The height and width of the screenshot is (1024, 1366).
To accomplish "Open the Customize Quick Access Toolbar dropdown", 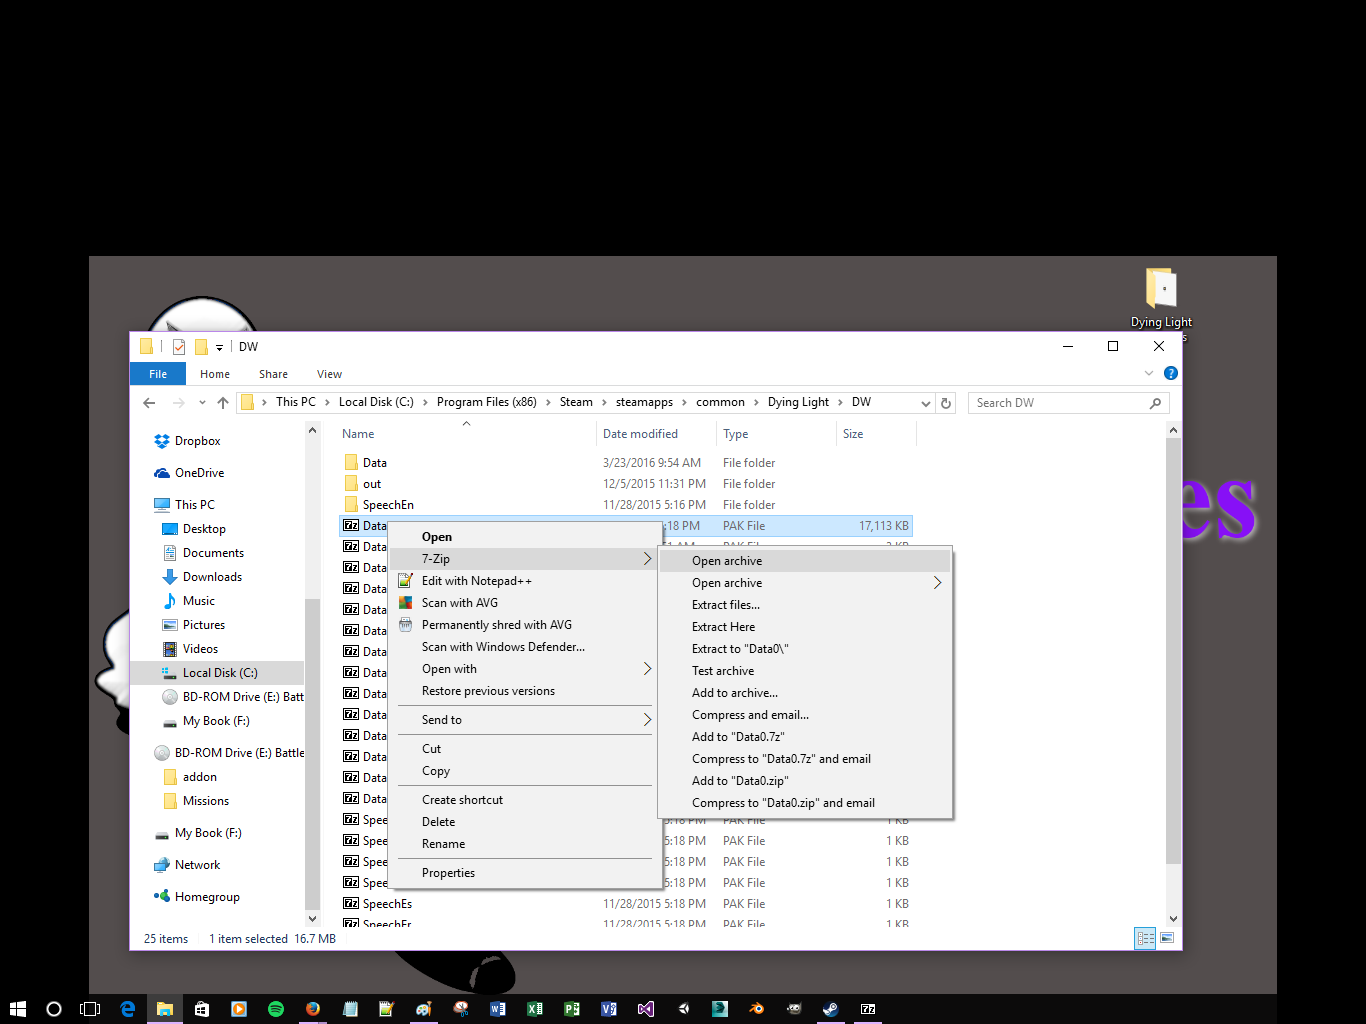I will click(x=220, y=348).
